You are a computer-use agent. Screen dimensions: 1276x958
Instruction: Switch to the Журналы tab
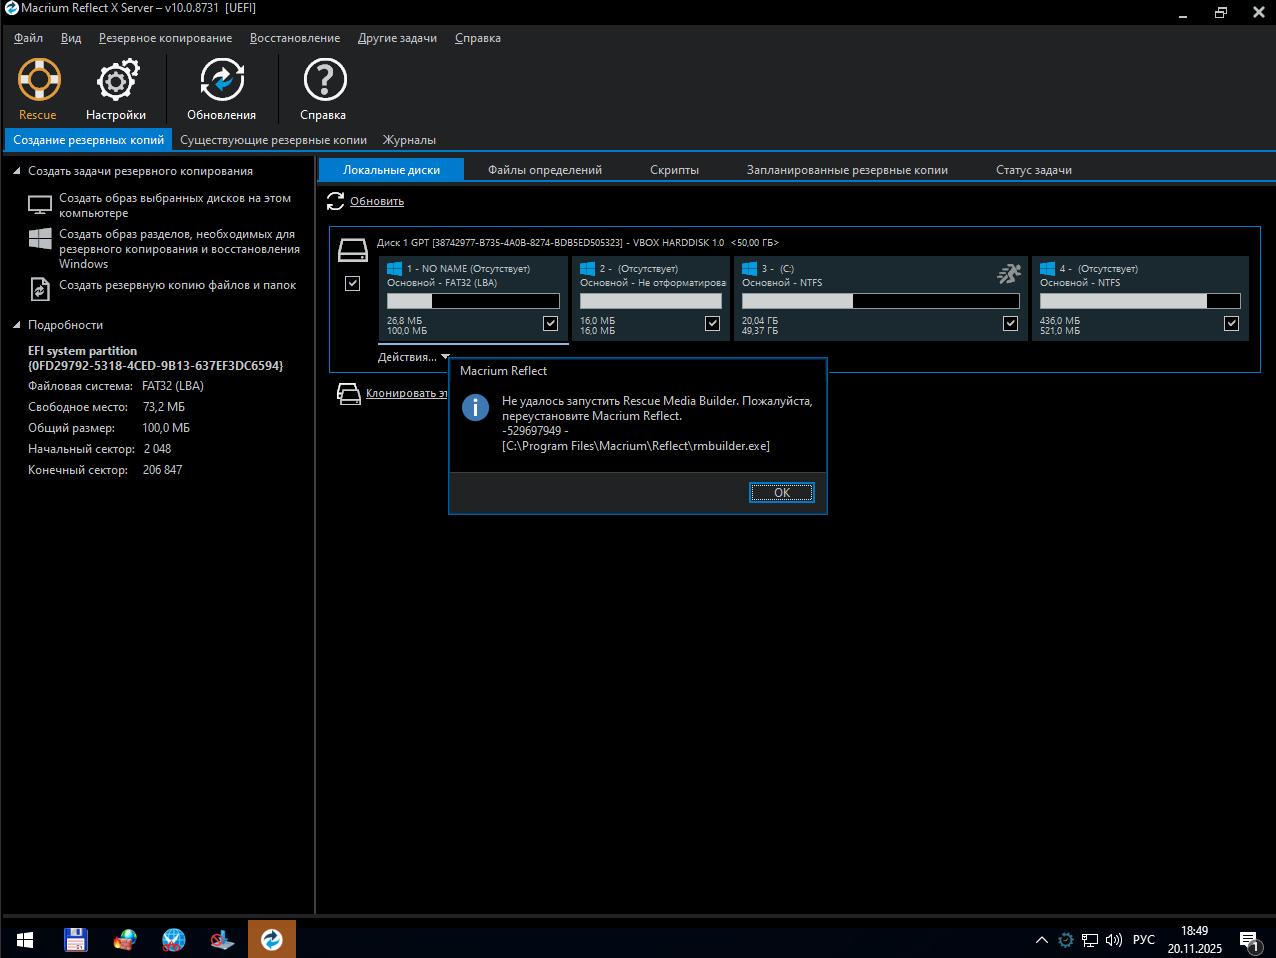[409, 140]
